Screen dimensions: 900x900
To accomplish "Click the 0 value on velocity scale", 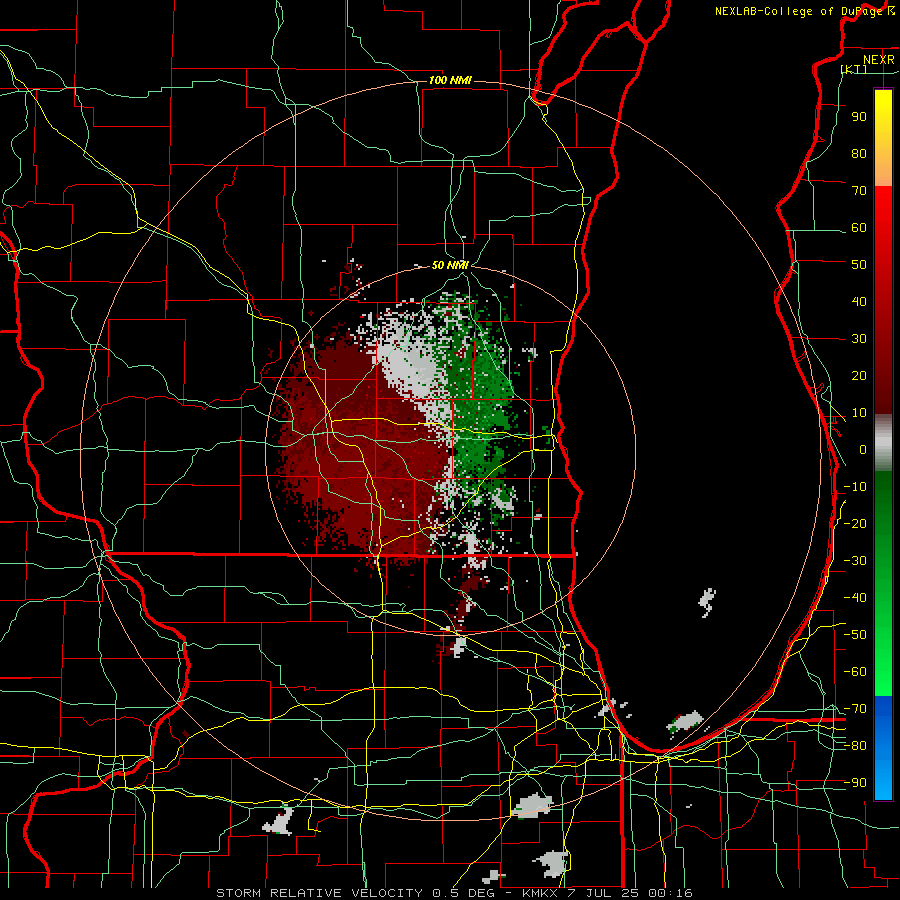I will (x=863, y=449).
